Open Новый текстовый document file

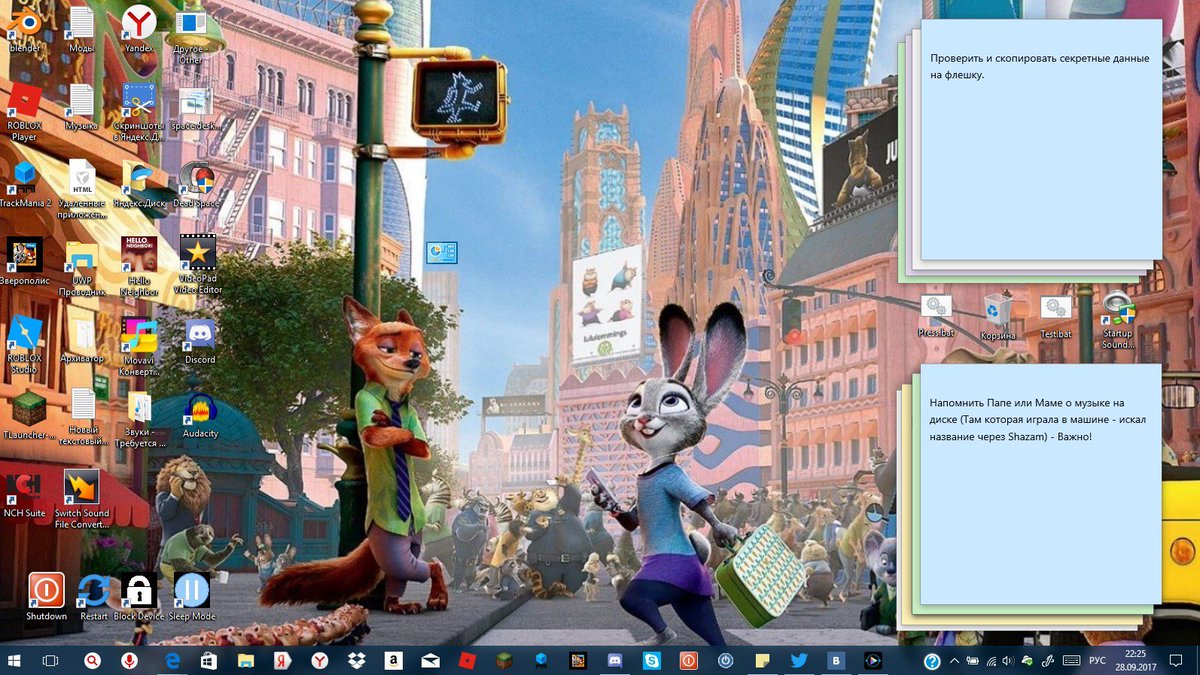(82, 418)
